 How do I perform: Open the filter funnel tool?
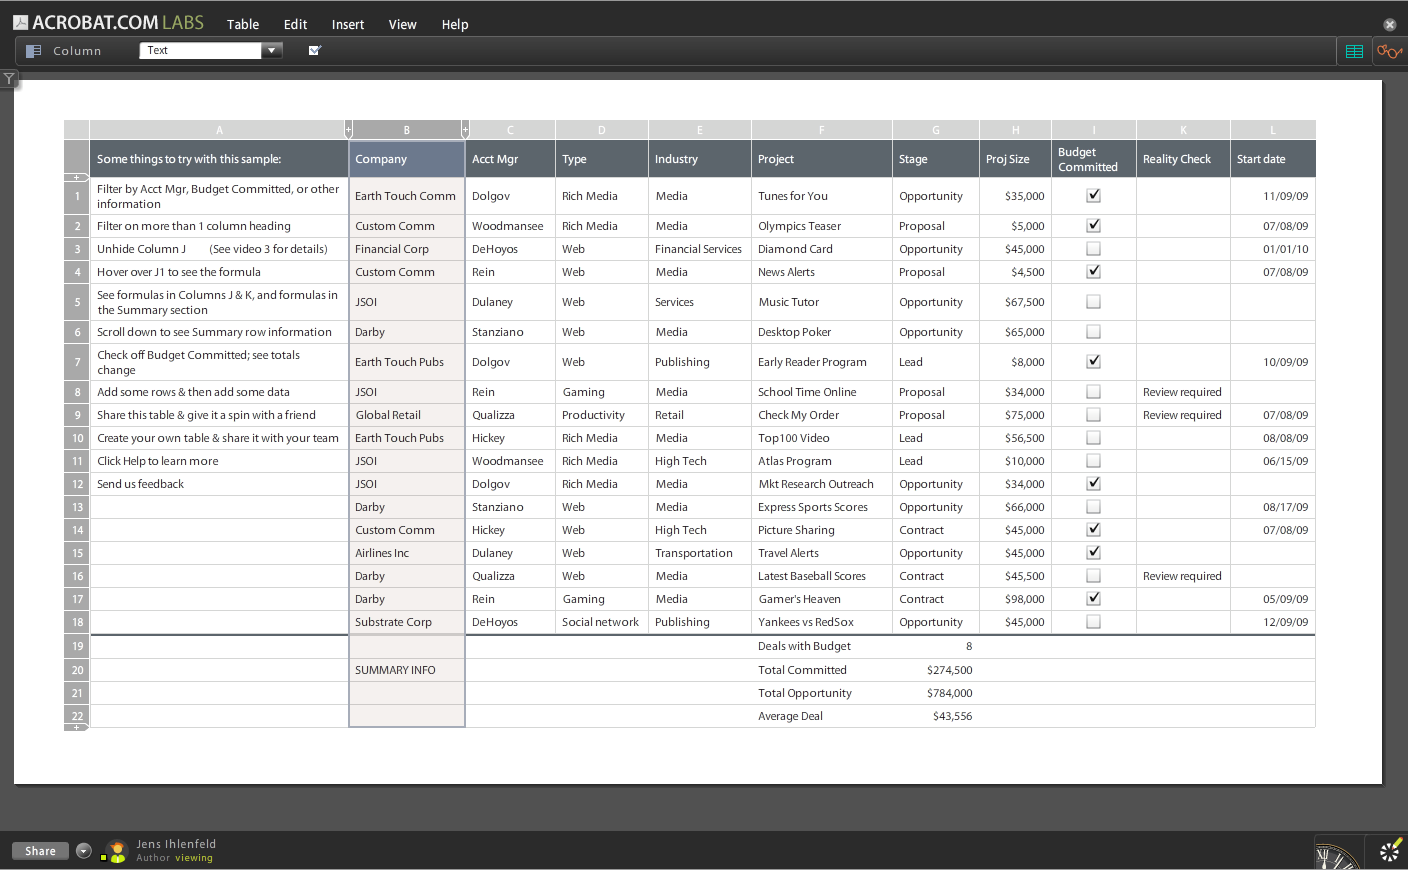click(9, 78)
